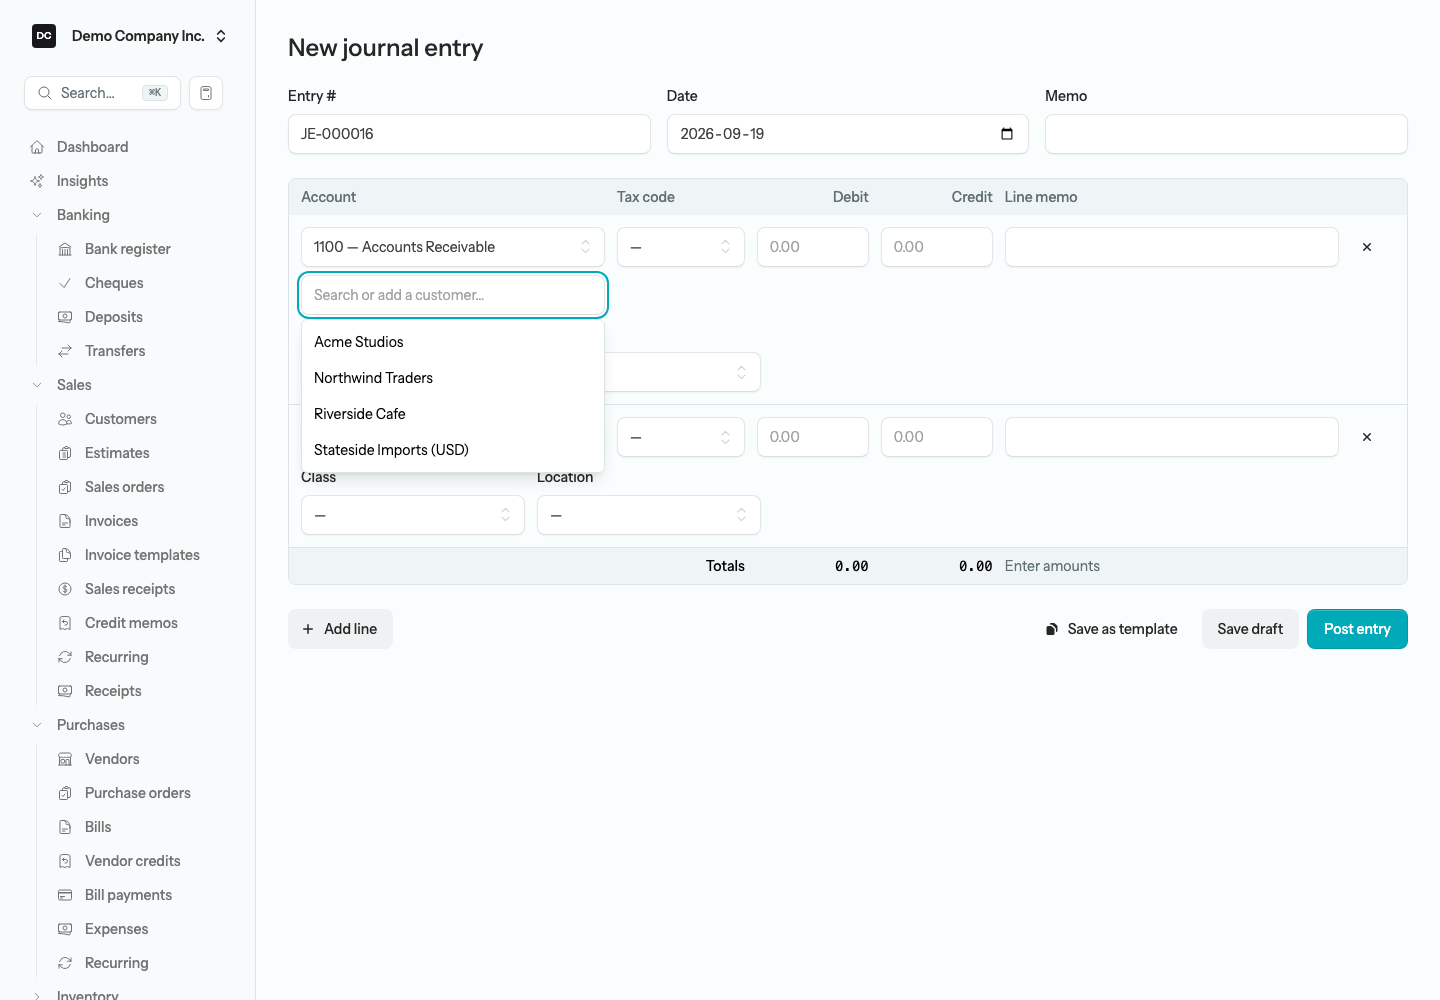The image size is (1440, 1000).
Task: Open the second line's Tax code dropdown
Action: (681, 437)
